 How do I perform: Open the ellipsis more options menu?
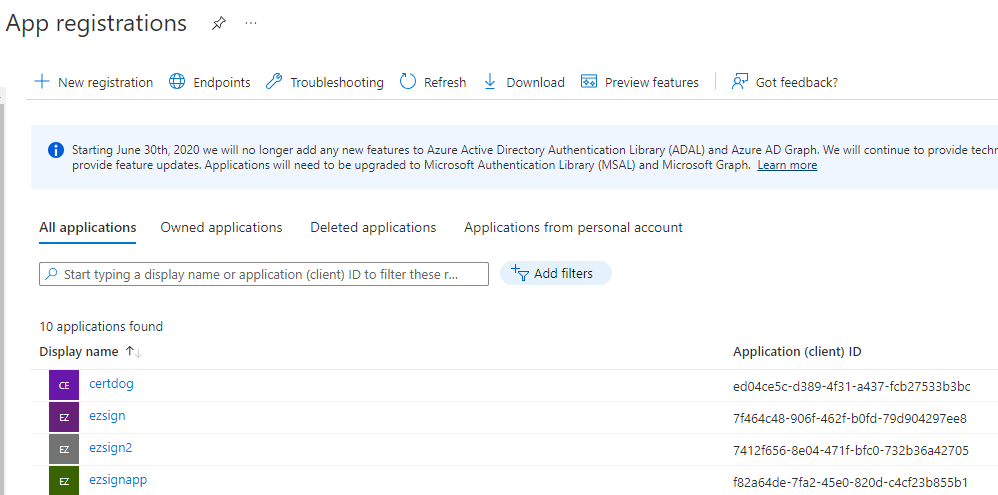[x=251, y=24]
